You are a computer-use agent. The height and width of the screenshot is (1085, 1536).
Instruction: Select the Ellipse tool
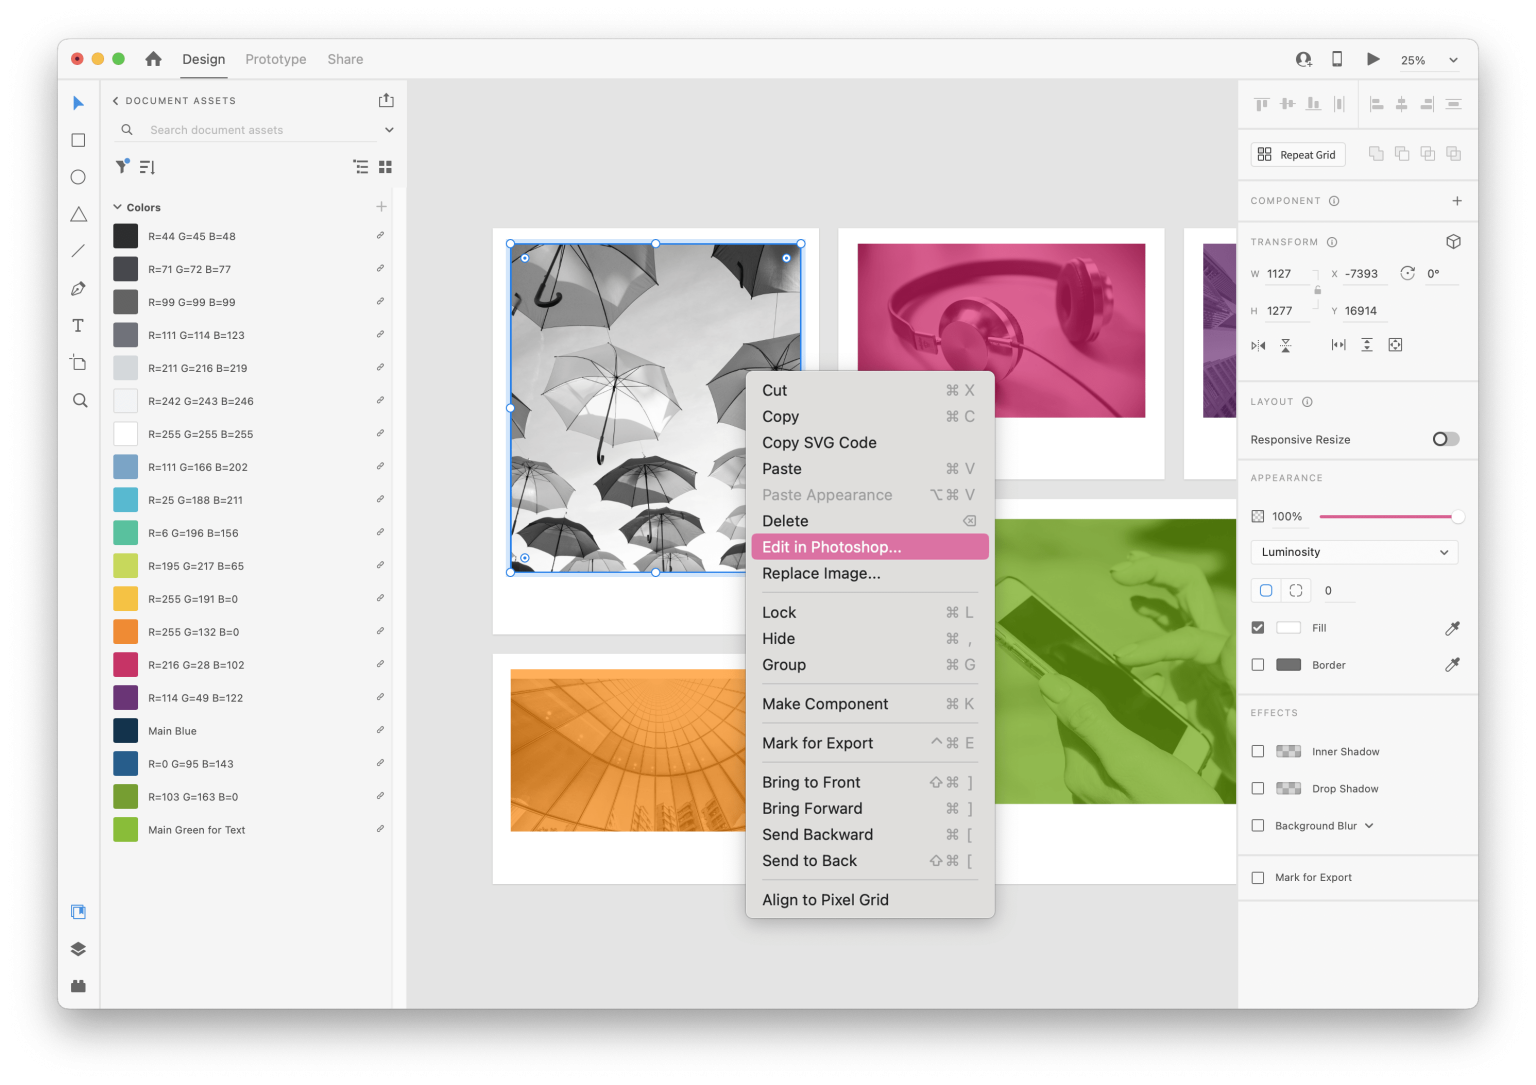click(78, 177)
